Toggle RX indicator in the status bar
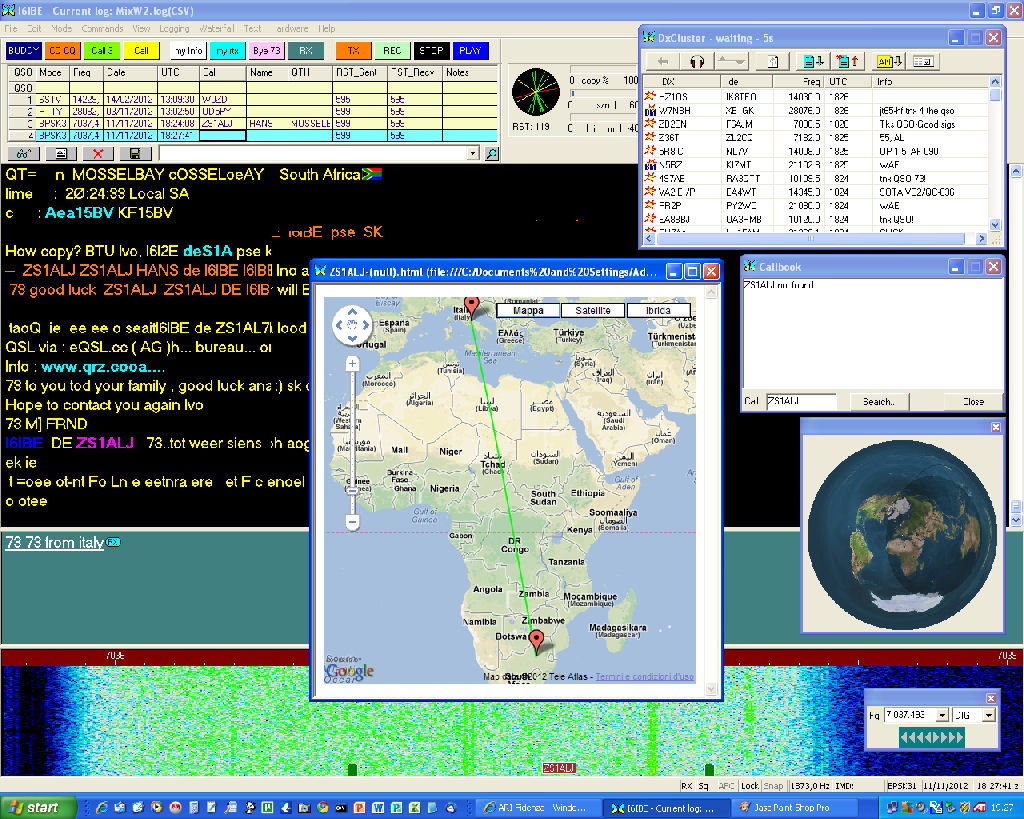 point(686,786)
